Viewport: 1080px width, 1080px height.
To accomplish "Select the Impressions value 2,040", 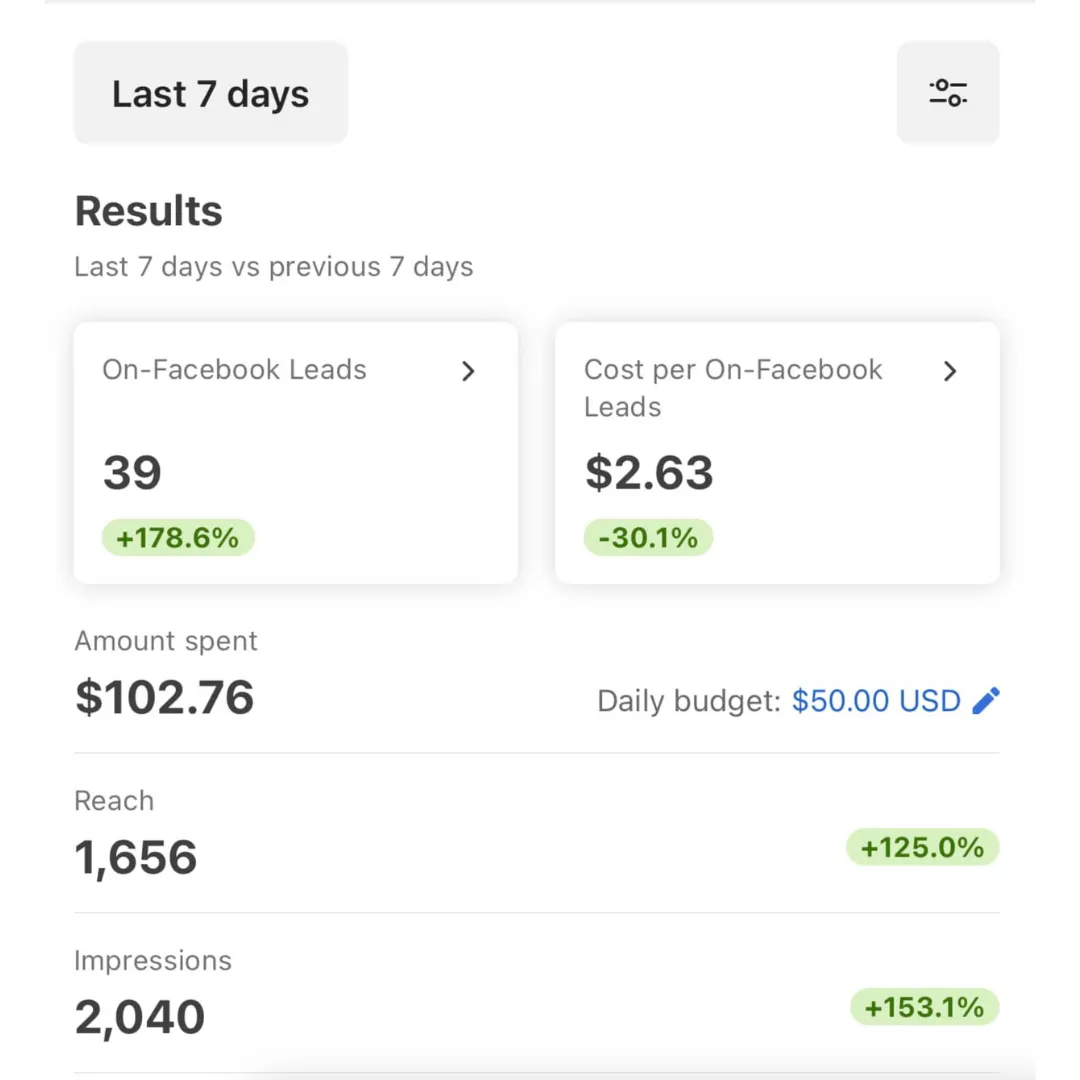I will (x=140, y=1017).
